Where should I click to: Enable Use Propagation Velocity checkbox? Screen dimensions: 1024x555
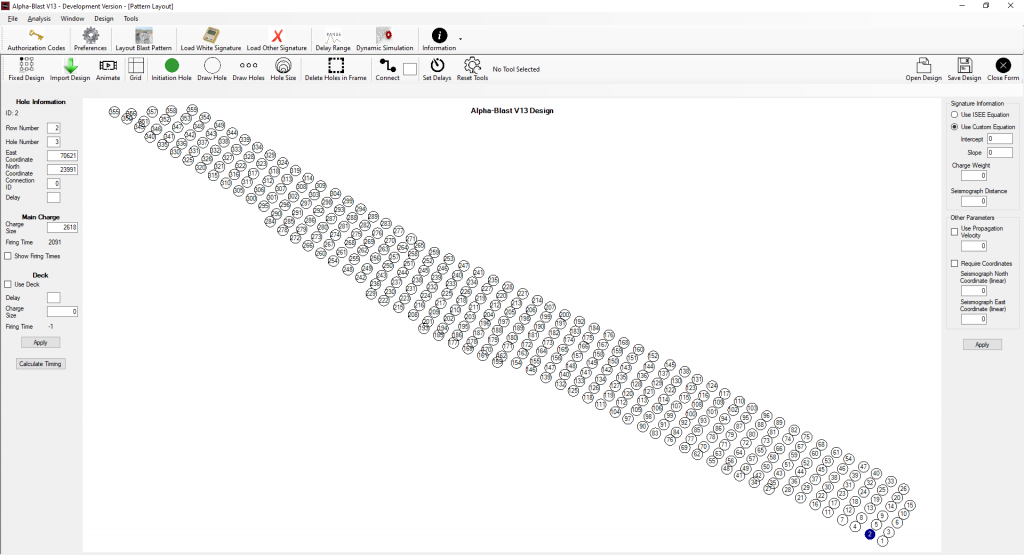(954, 232)
